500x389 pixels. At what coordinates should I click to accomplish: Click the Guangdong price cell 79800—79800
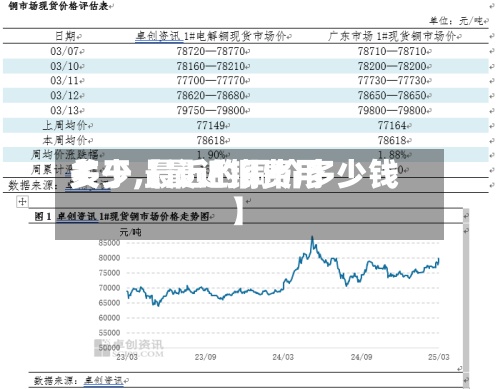pyautogui.click(x=392, y=110)
